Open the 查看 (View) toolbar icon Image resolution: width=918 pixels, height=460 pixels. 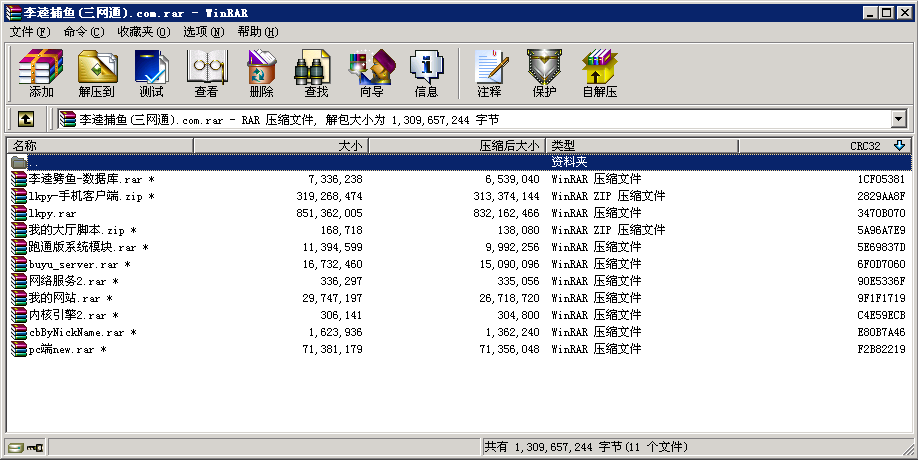pos(206,74)
